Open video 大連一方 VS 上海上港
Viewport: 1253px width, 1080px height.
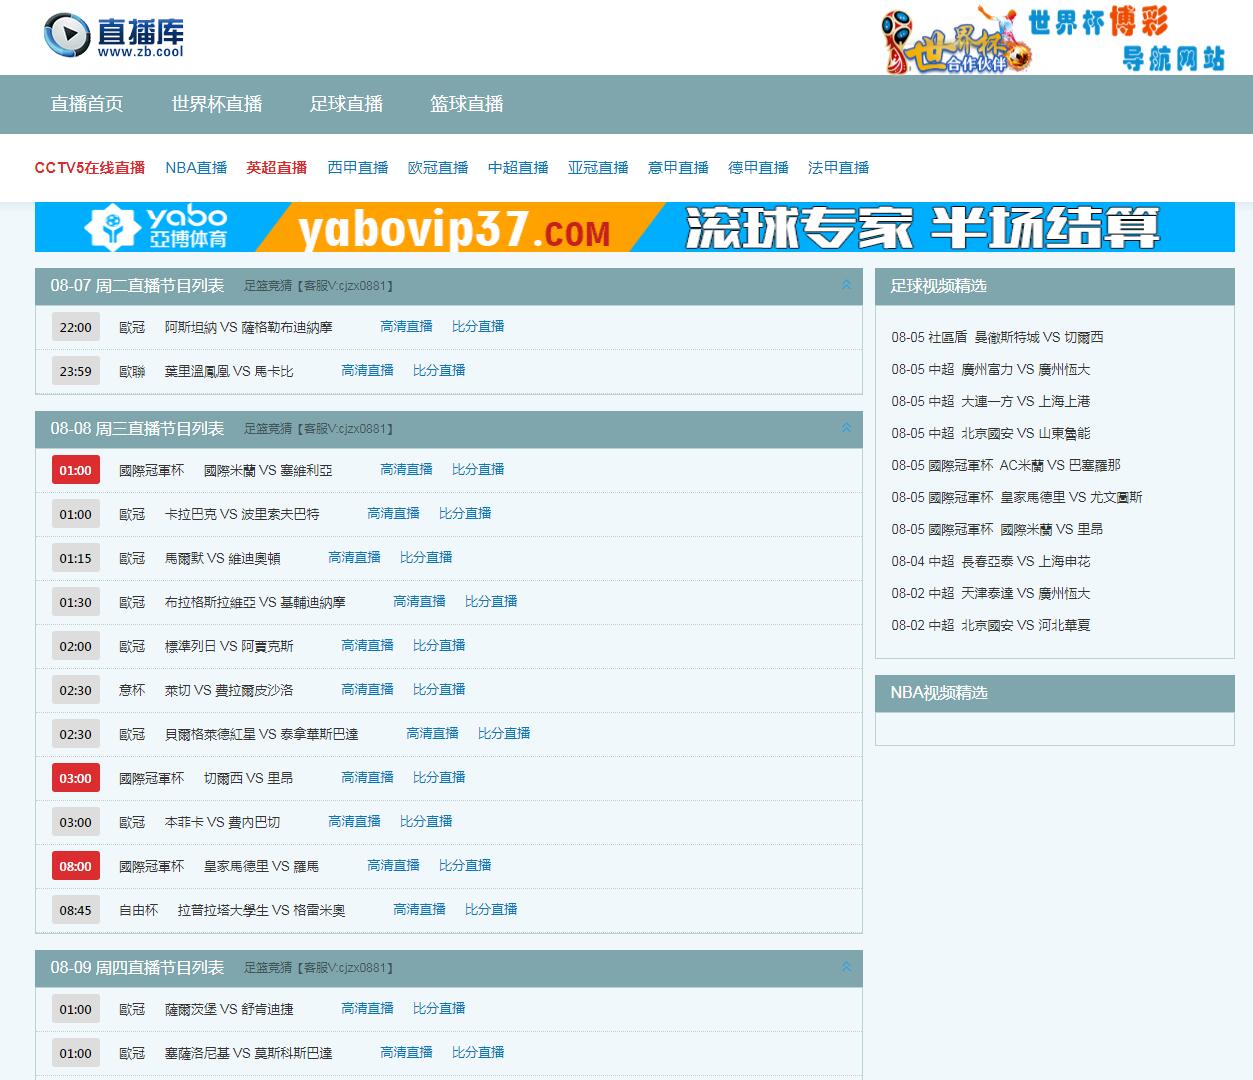pyautogui.click(x=990, y=402)
